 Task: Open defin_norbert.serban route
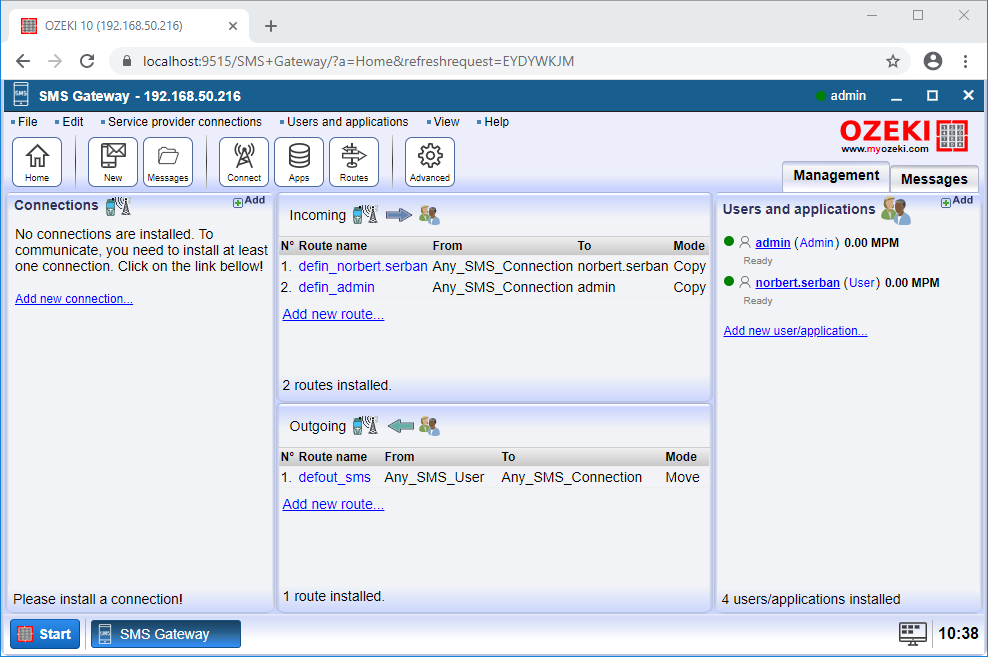[363, 266]
